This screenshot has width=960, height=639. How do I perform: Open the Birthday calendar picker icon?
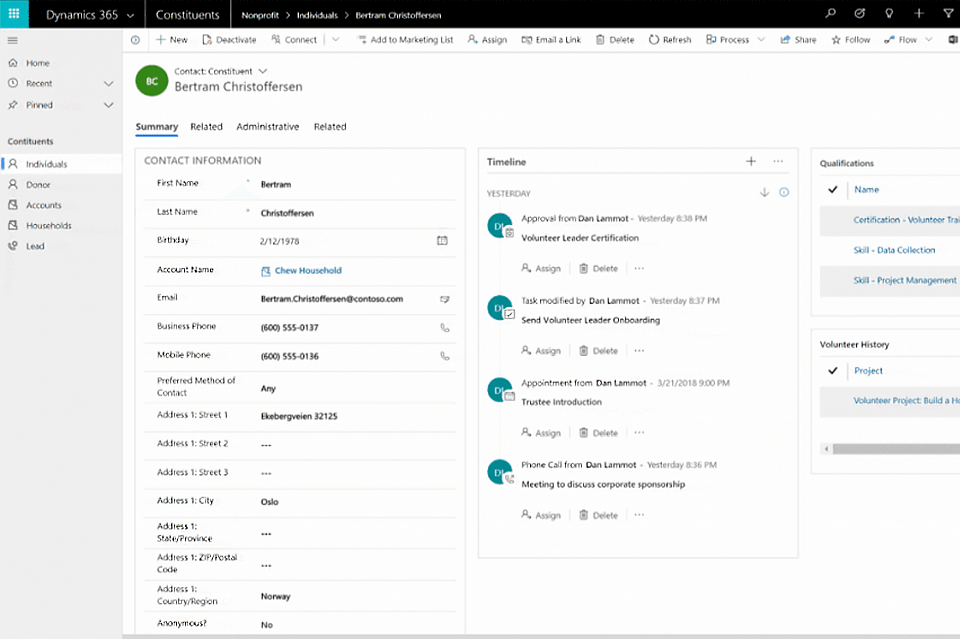click(442, 241)
